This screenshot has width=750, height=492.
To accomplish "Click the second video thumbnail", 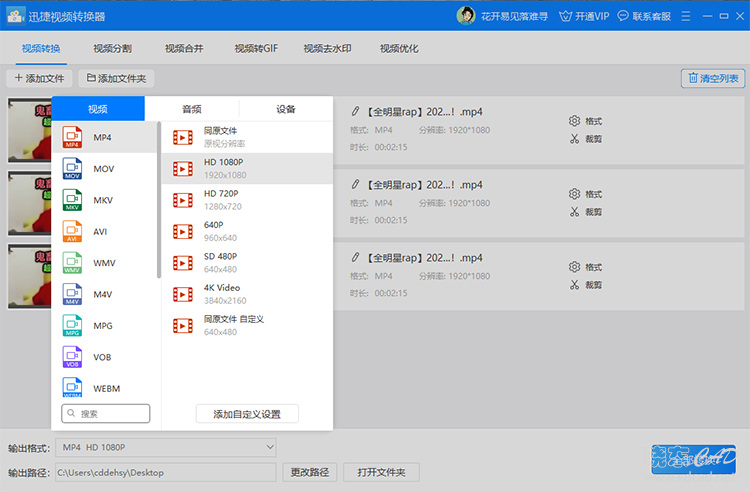I will [x=30, y=204].
